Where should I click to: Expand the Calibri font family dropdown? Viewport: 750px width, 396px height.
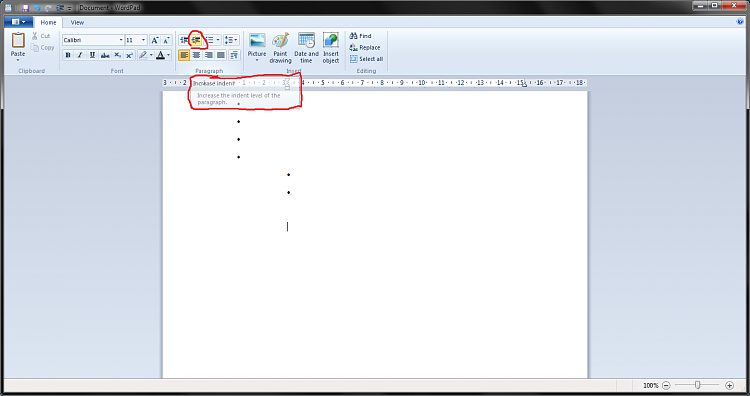[121, 40]
